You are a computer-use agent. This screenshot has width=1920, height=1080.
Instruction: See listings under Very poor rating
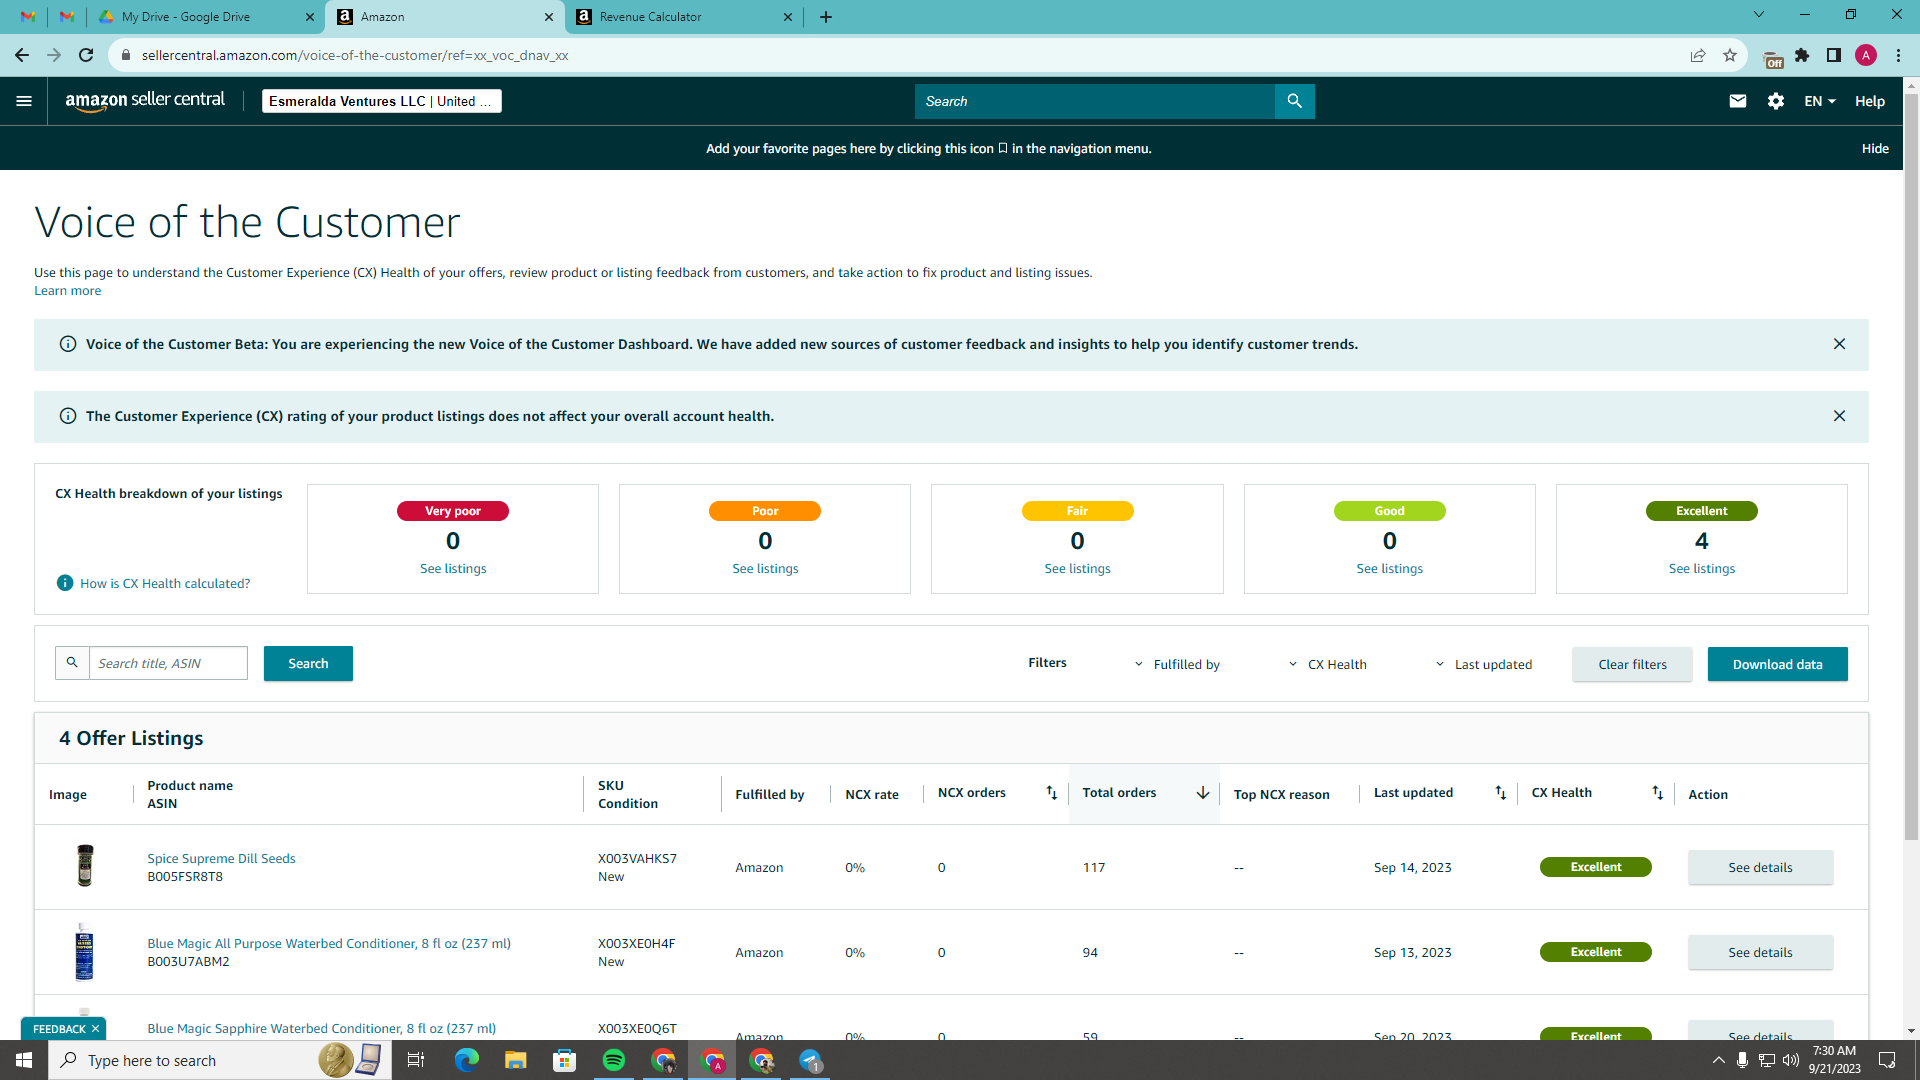[453, 568]
